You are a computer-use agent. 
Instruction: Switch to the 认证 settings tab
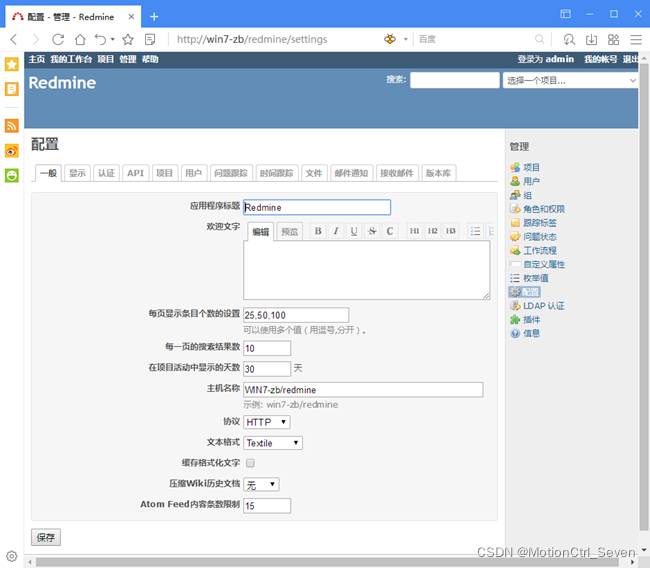(x=107, y=173)
